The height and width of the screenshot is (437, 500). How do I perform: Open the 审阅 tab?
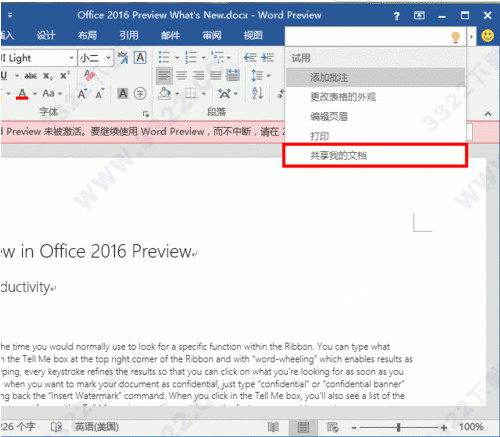point(212,35)
